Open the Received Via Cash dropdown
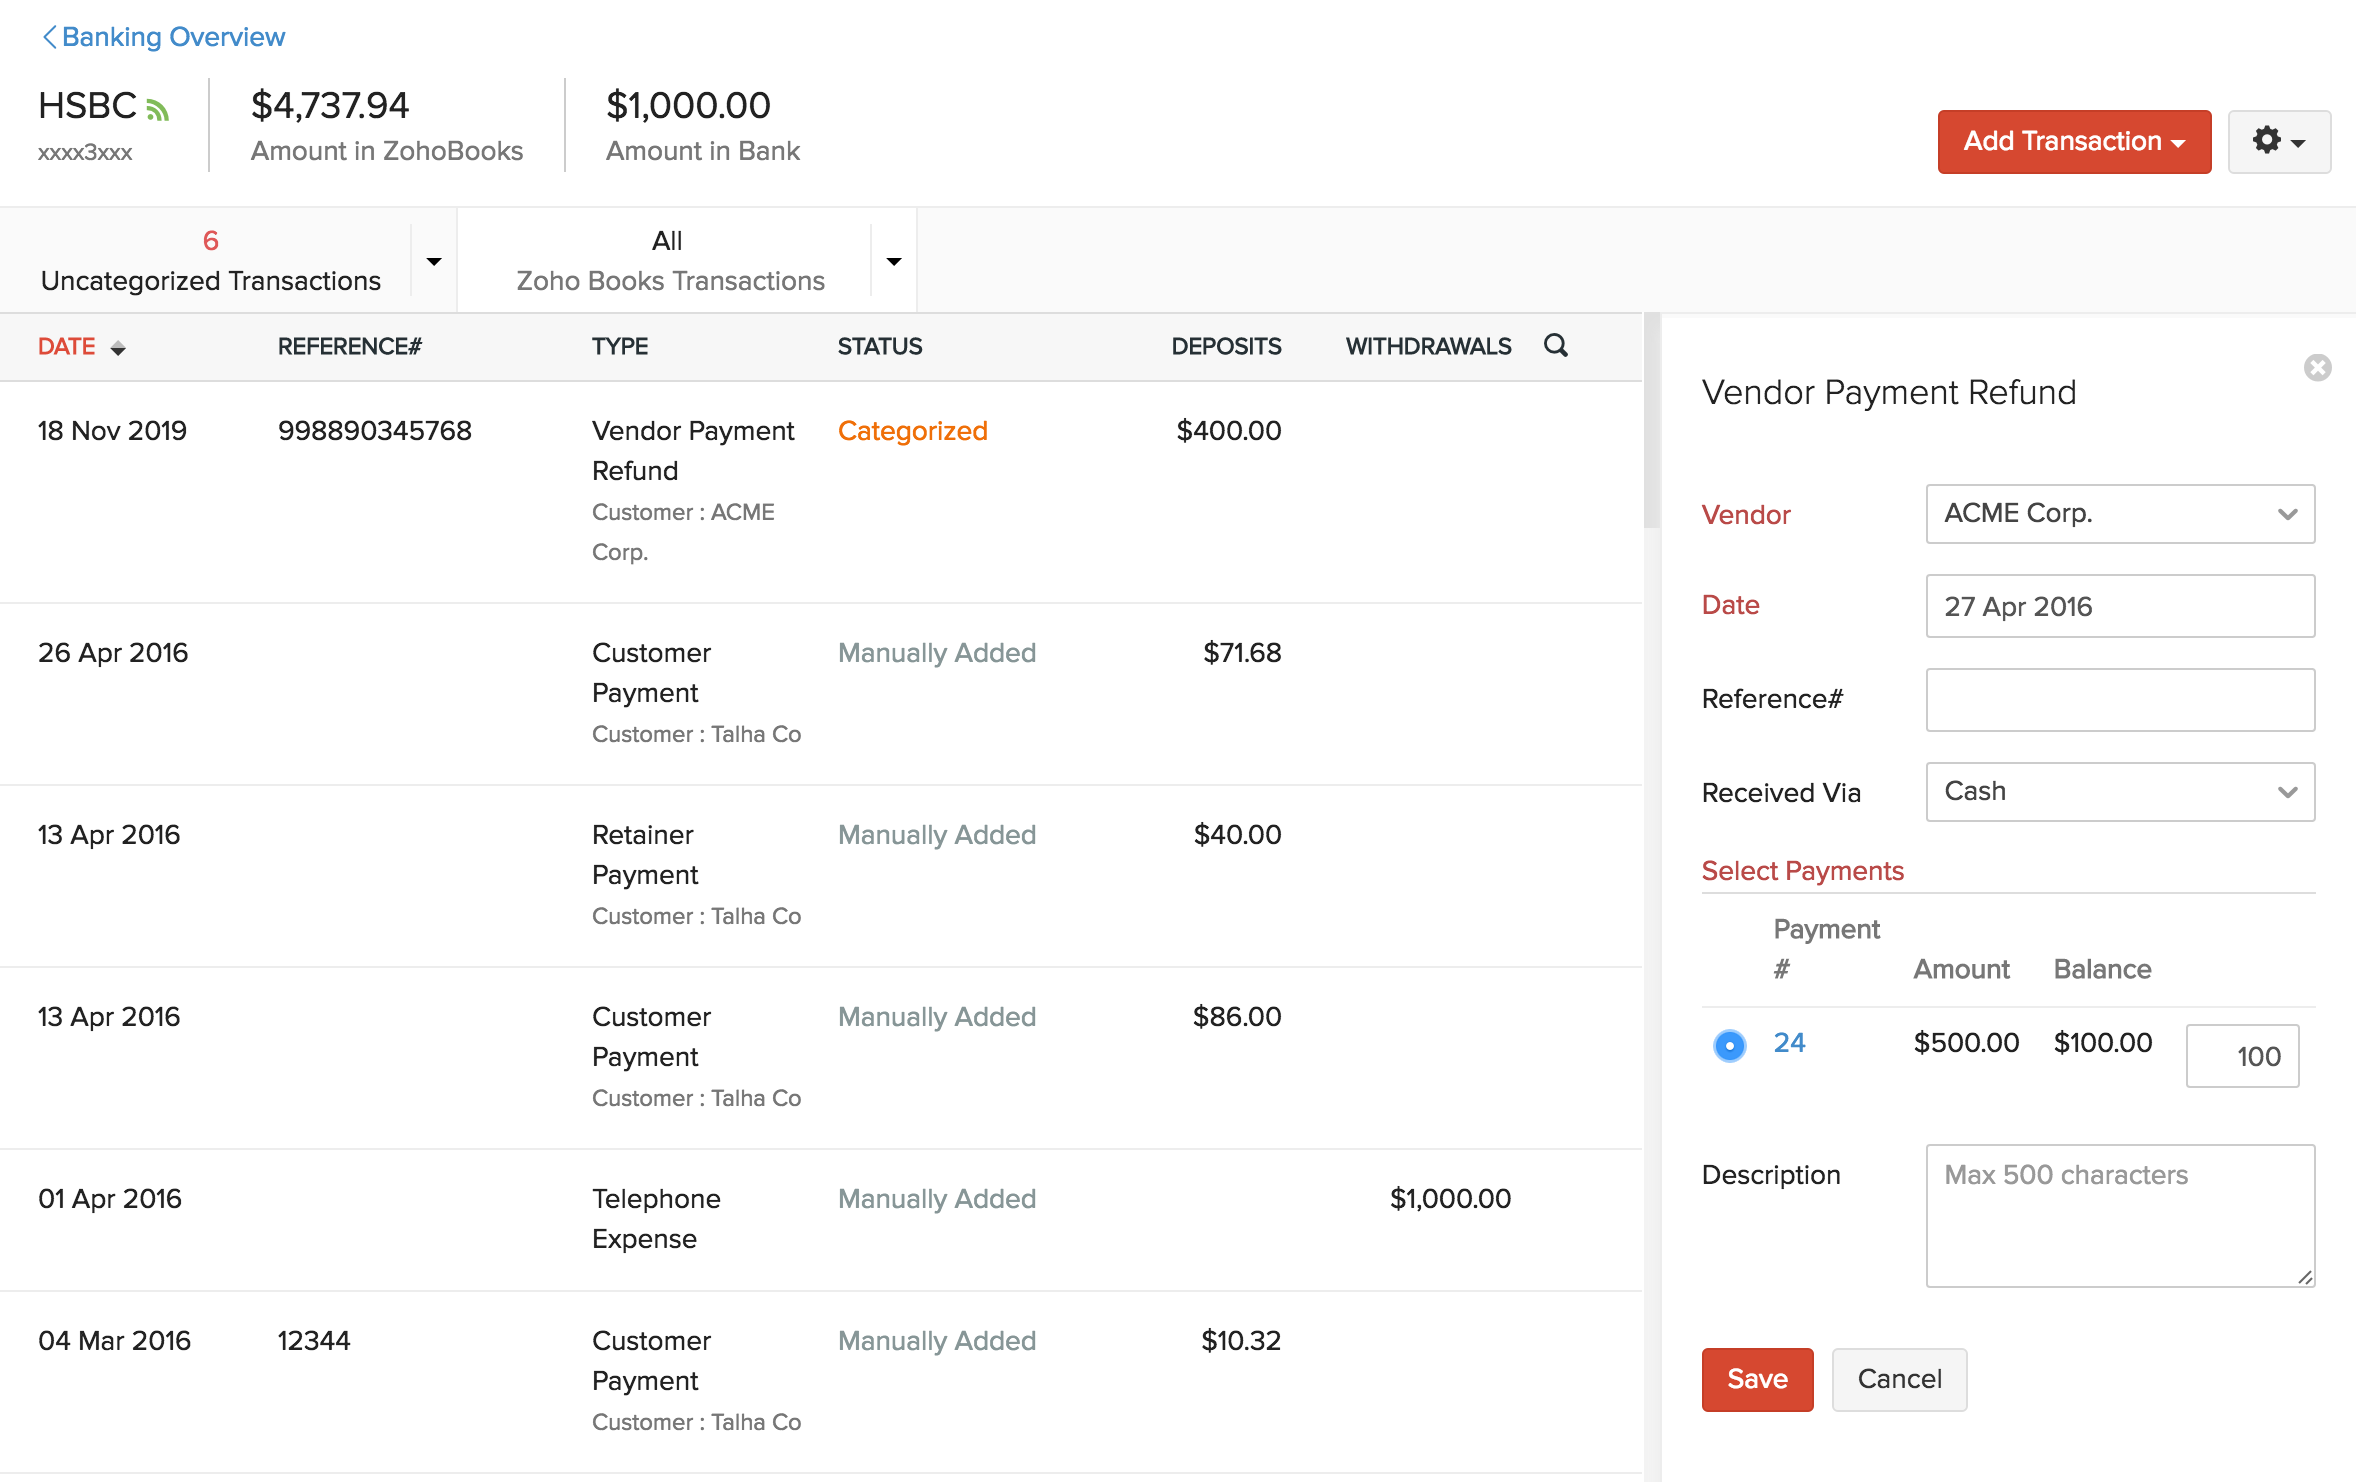The height and width of the screenshot is (1482, 2356). pyautogui.click(x=2119, y=792)
